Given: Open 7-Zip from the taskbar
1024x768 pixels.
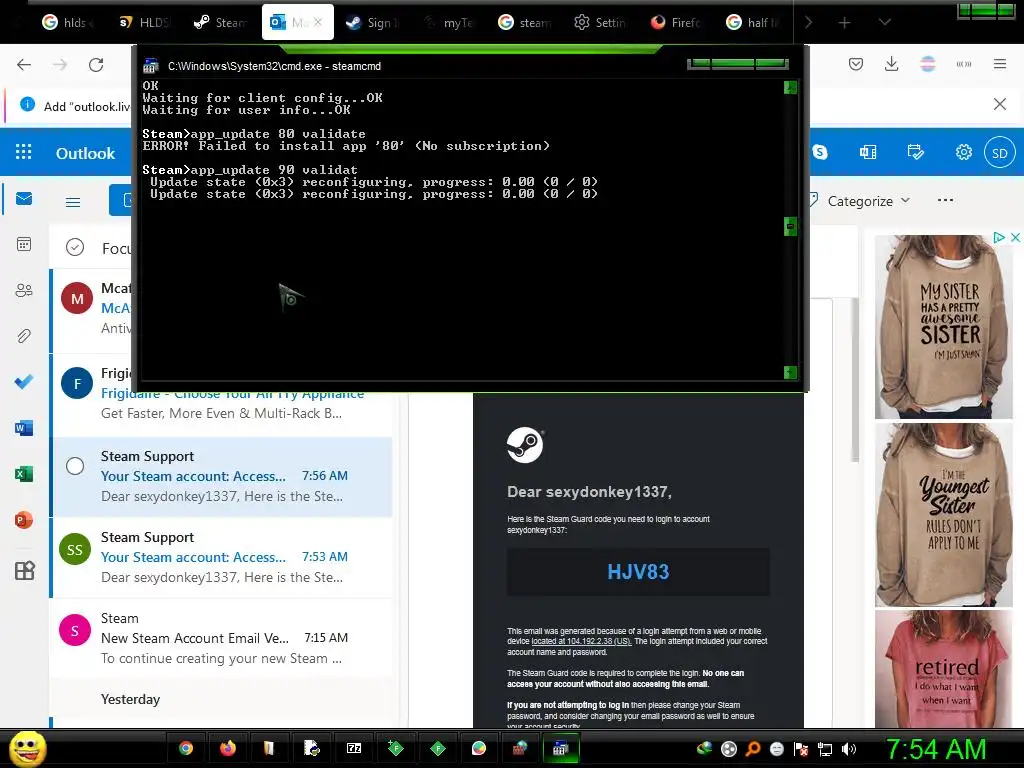Looking at the screenshot, I should [354, 748].
